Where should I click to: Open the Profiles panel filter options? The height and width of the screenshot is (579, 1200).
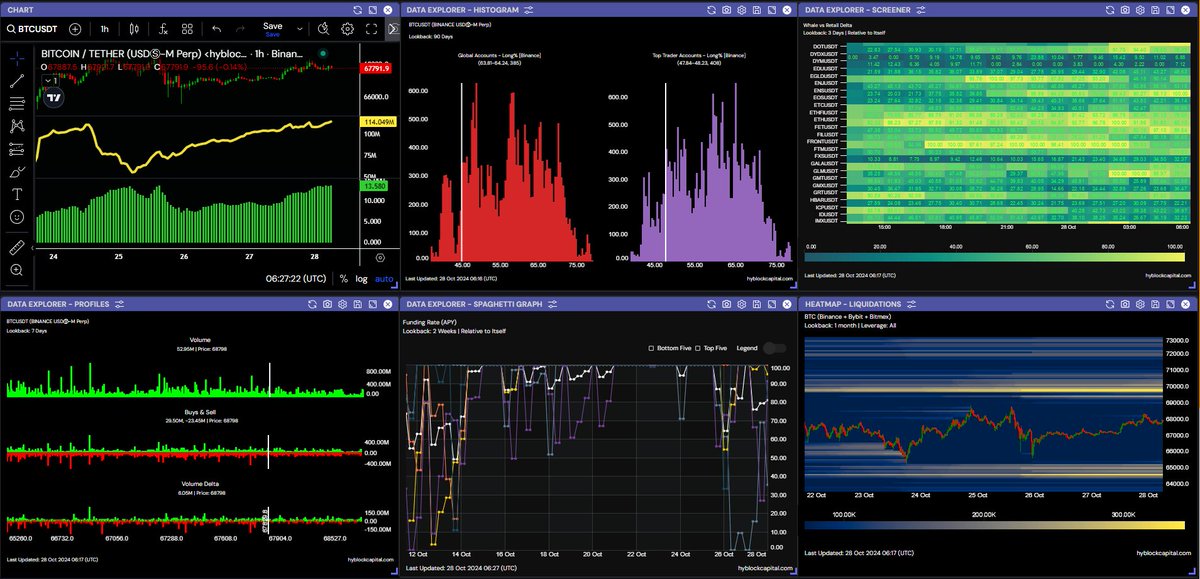[119, 303]
